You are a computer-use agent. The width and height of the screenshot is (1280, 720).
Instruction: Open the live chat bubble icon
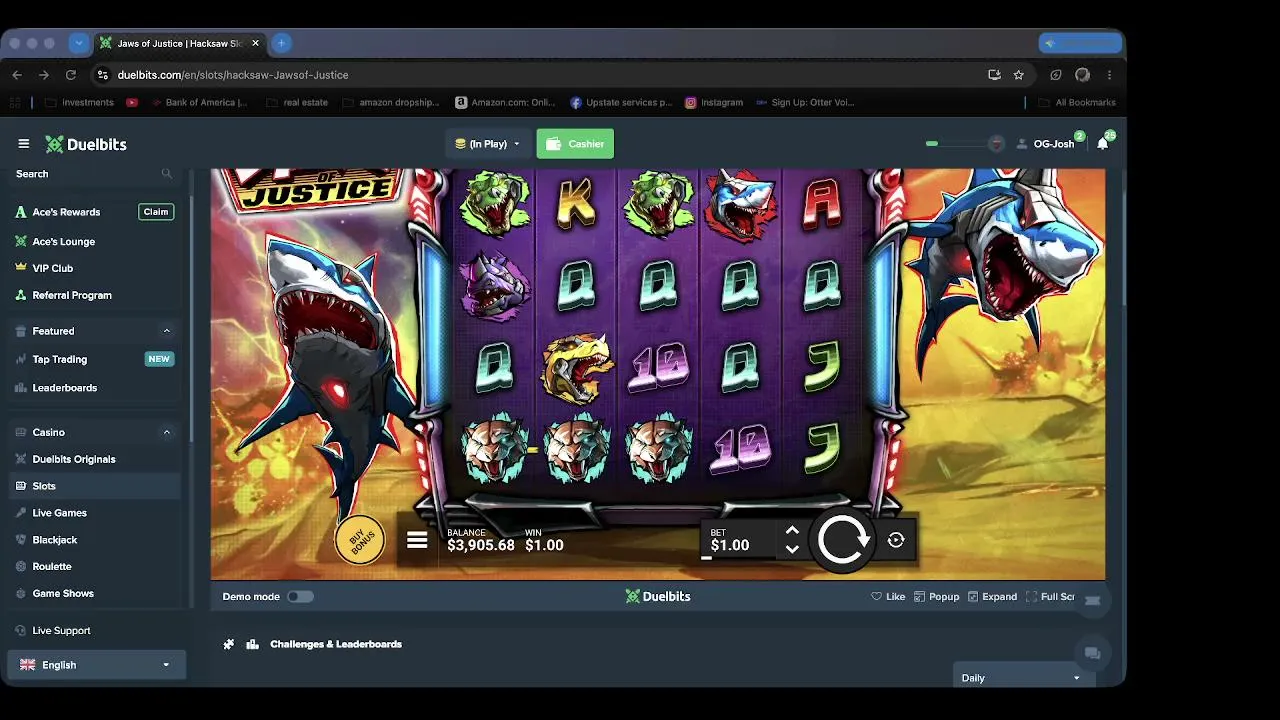point(1092,653)
